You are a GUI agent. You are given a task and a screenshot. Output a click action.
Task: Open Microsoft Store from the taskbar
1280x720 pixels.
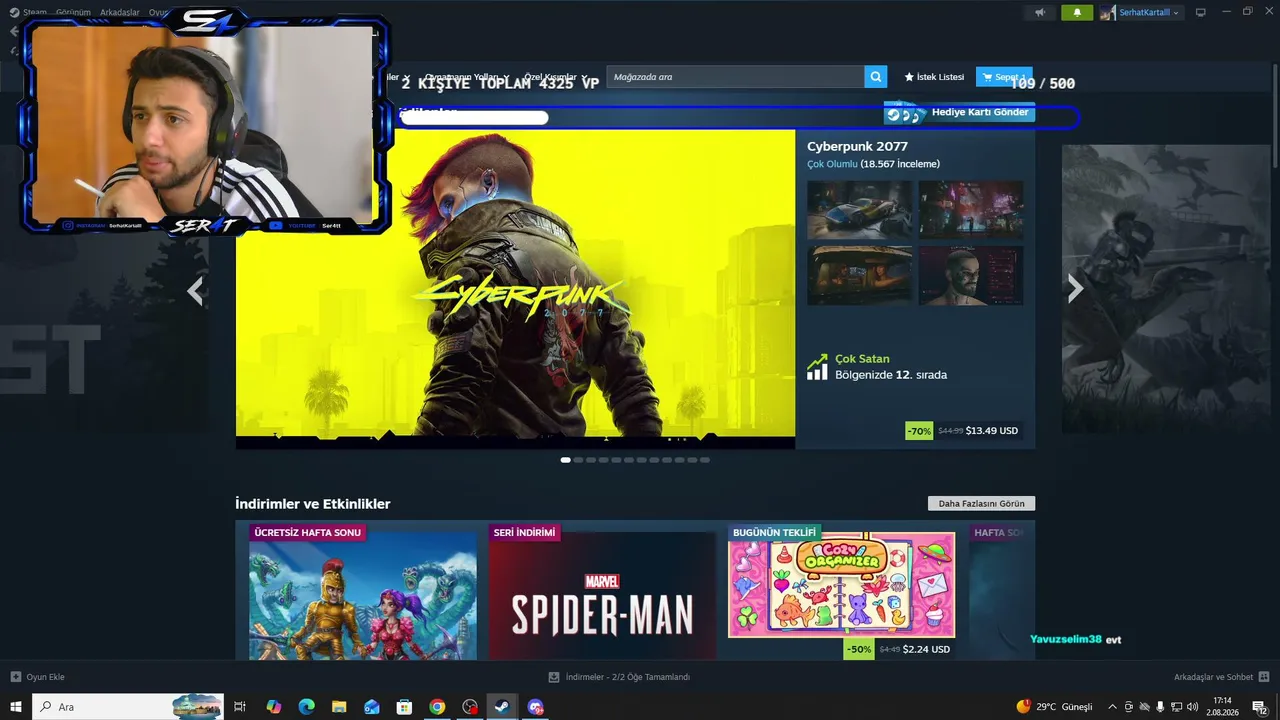point(404,707)
